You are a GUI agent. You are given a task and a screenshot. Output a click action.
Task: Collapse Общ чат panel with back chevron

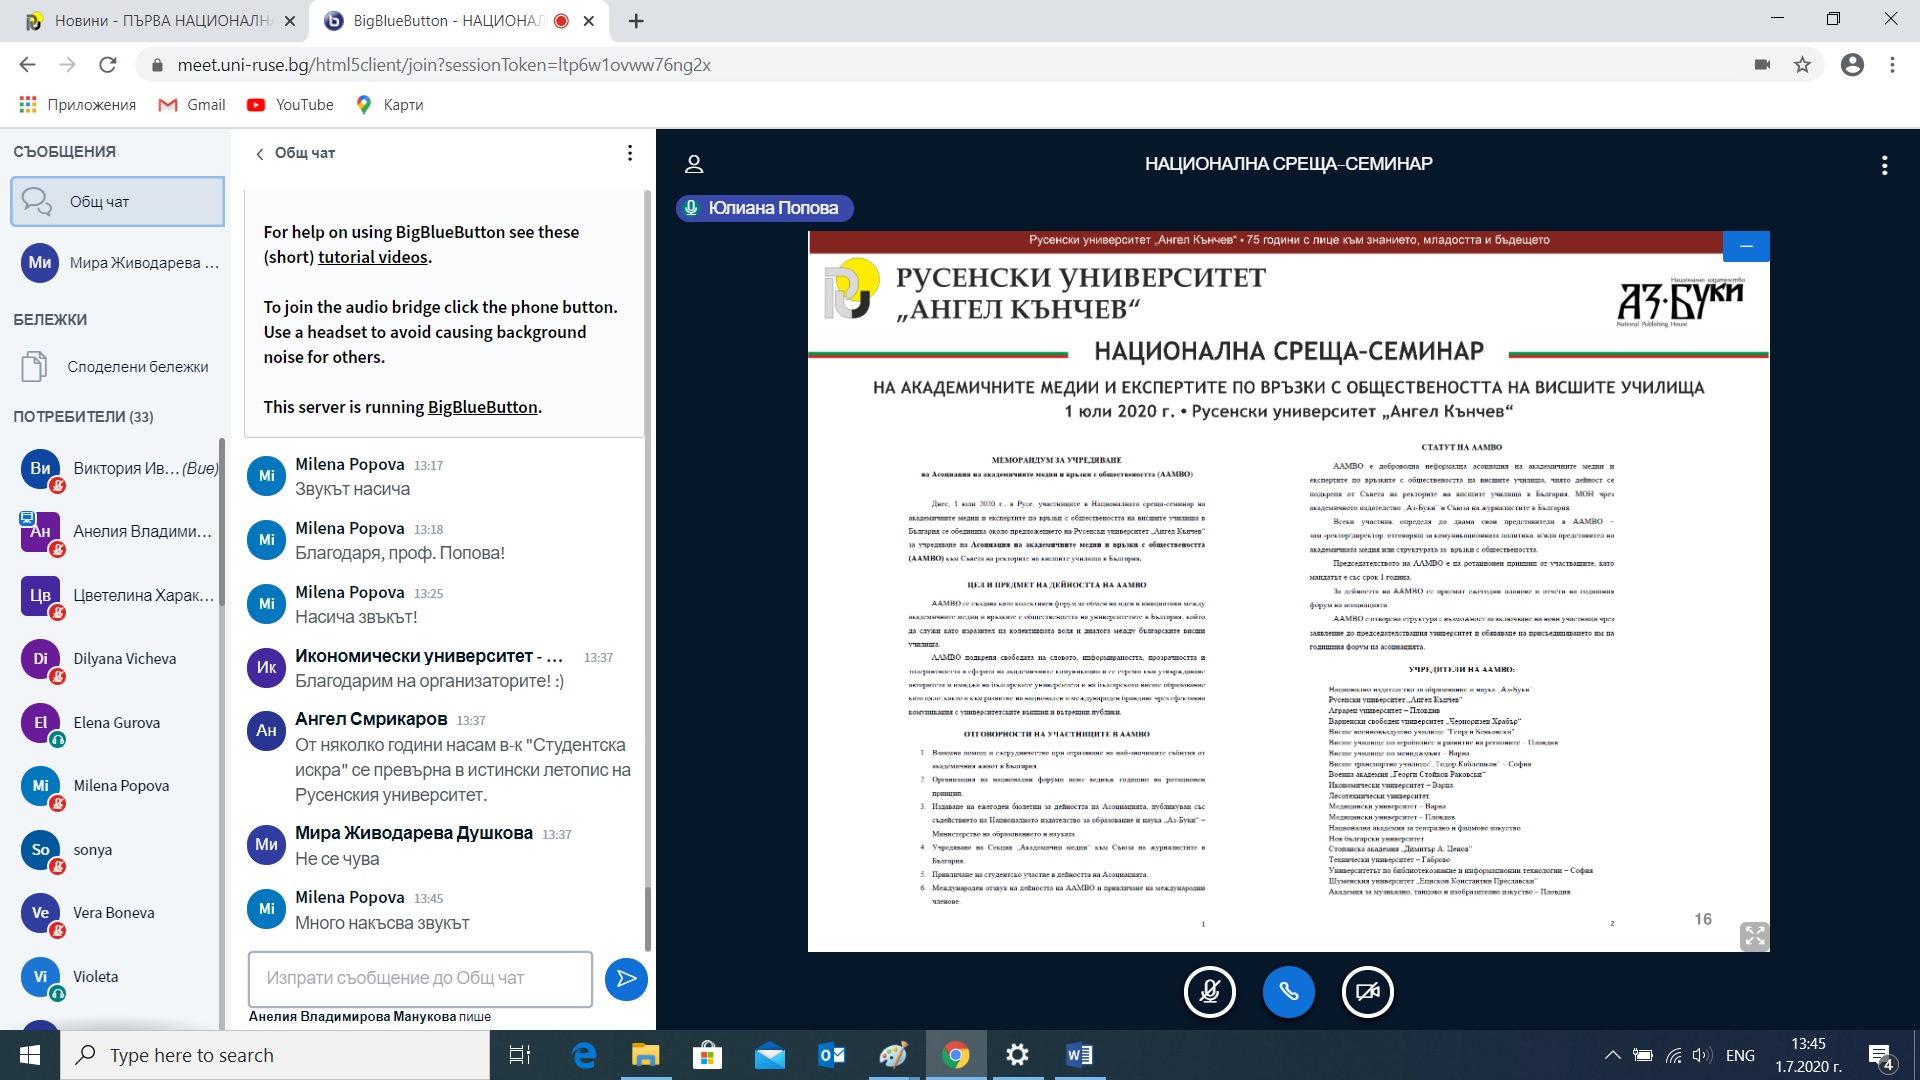(260, 153)
